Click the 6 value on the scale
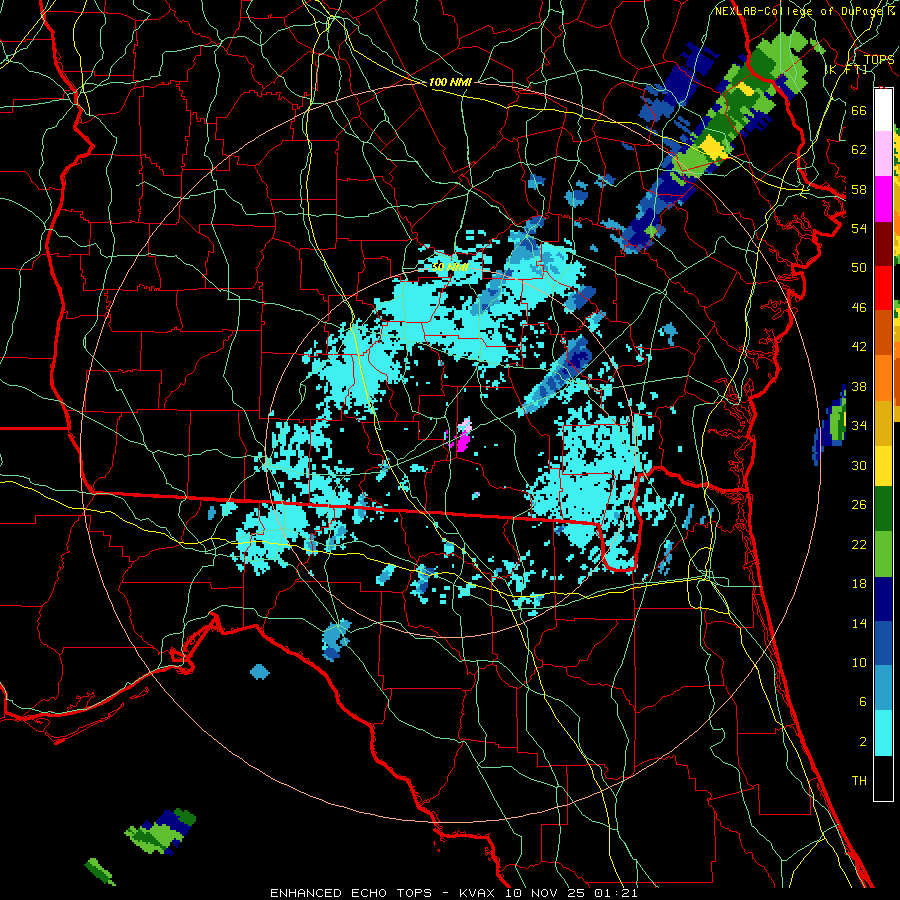 coord(862,701)
